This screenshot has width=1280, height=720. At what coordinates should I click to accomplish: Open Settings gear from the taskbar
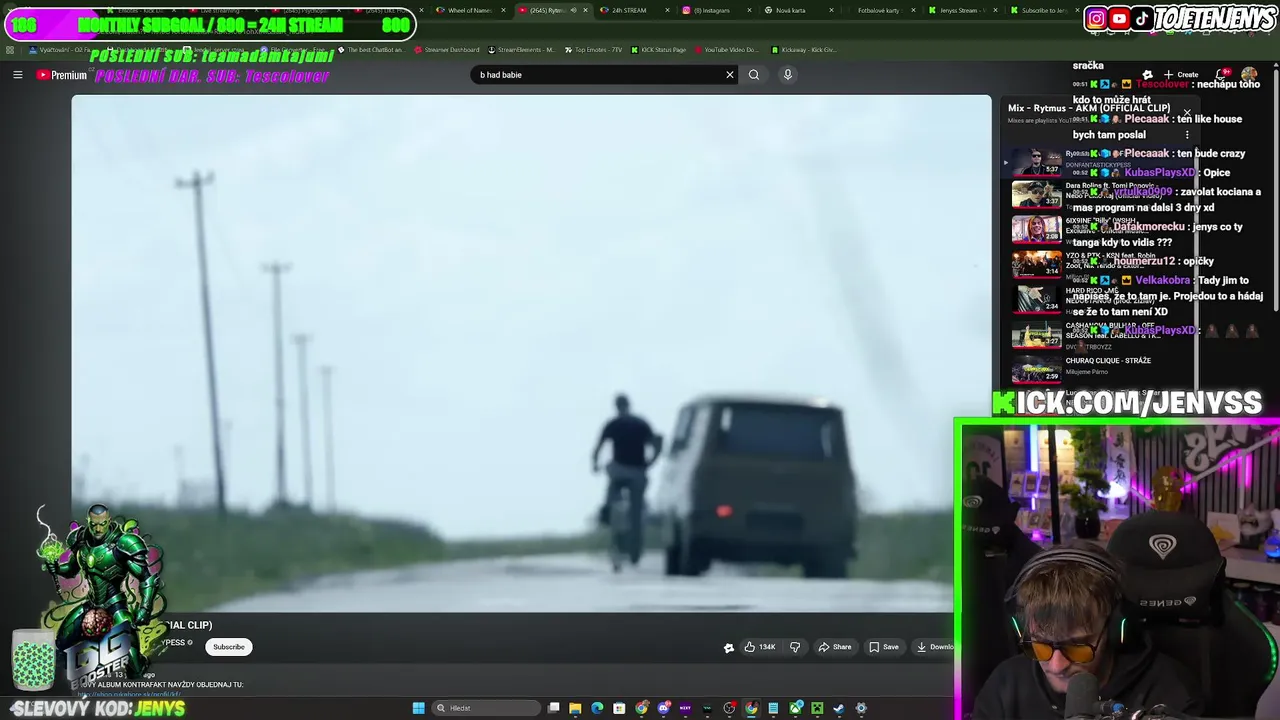tap(861, 708)
